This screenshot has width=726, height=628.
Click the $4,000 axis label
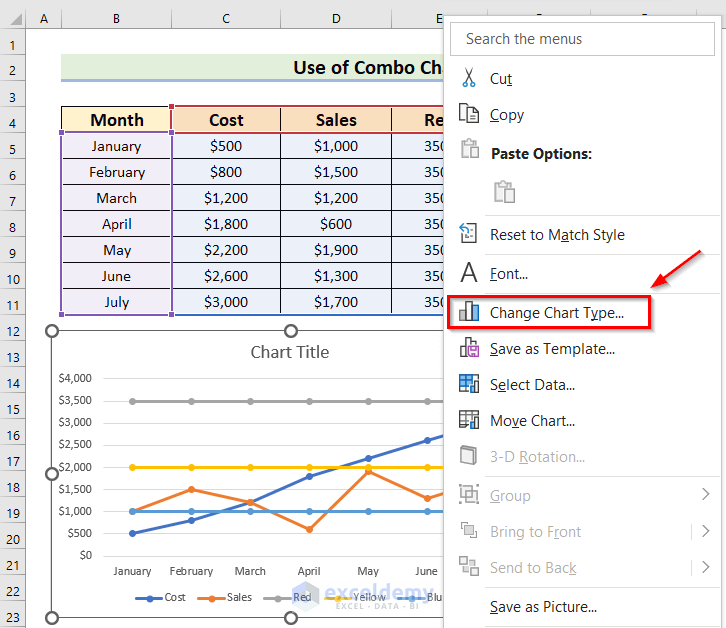coord(75,378)
